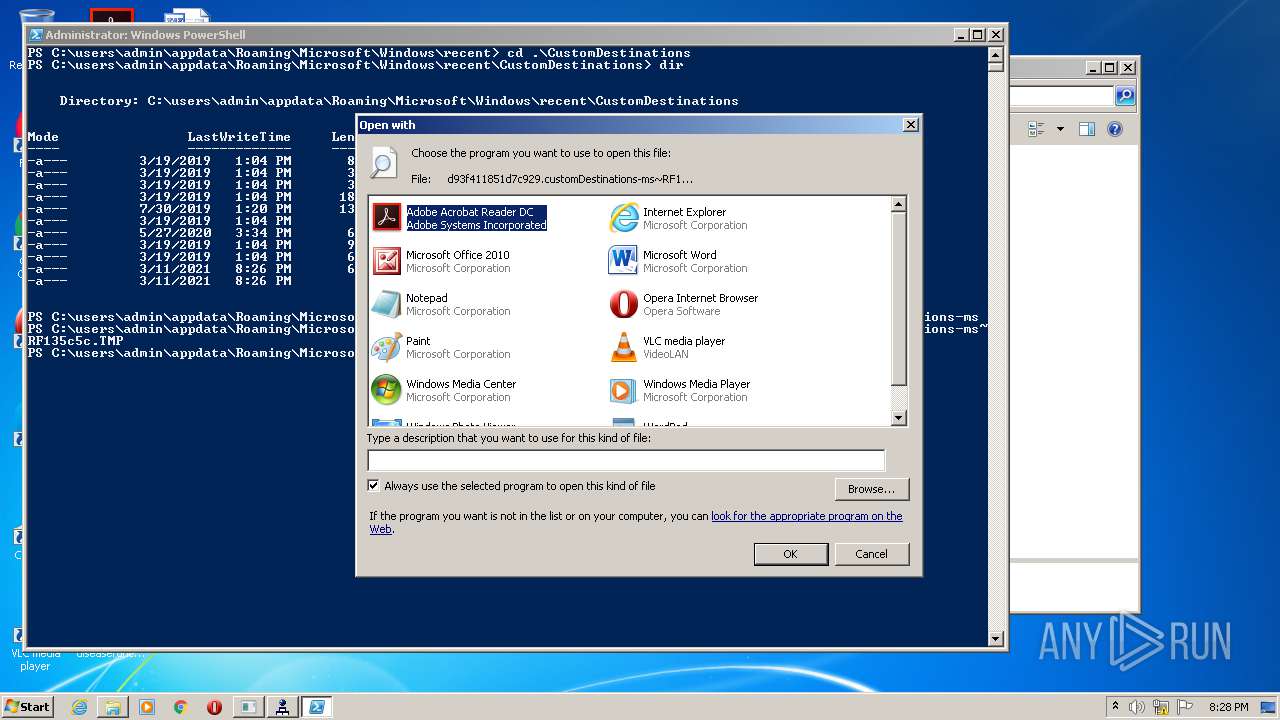Viewport: 1280px width, 720px height.
Task: Launch Google Chrome from taskbar
Action: pos(180,707)
